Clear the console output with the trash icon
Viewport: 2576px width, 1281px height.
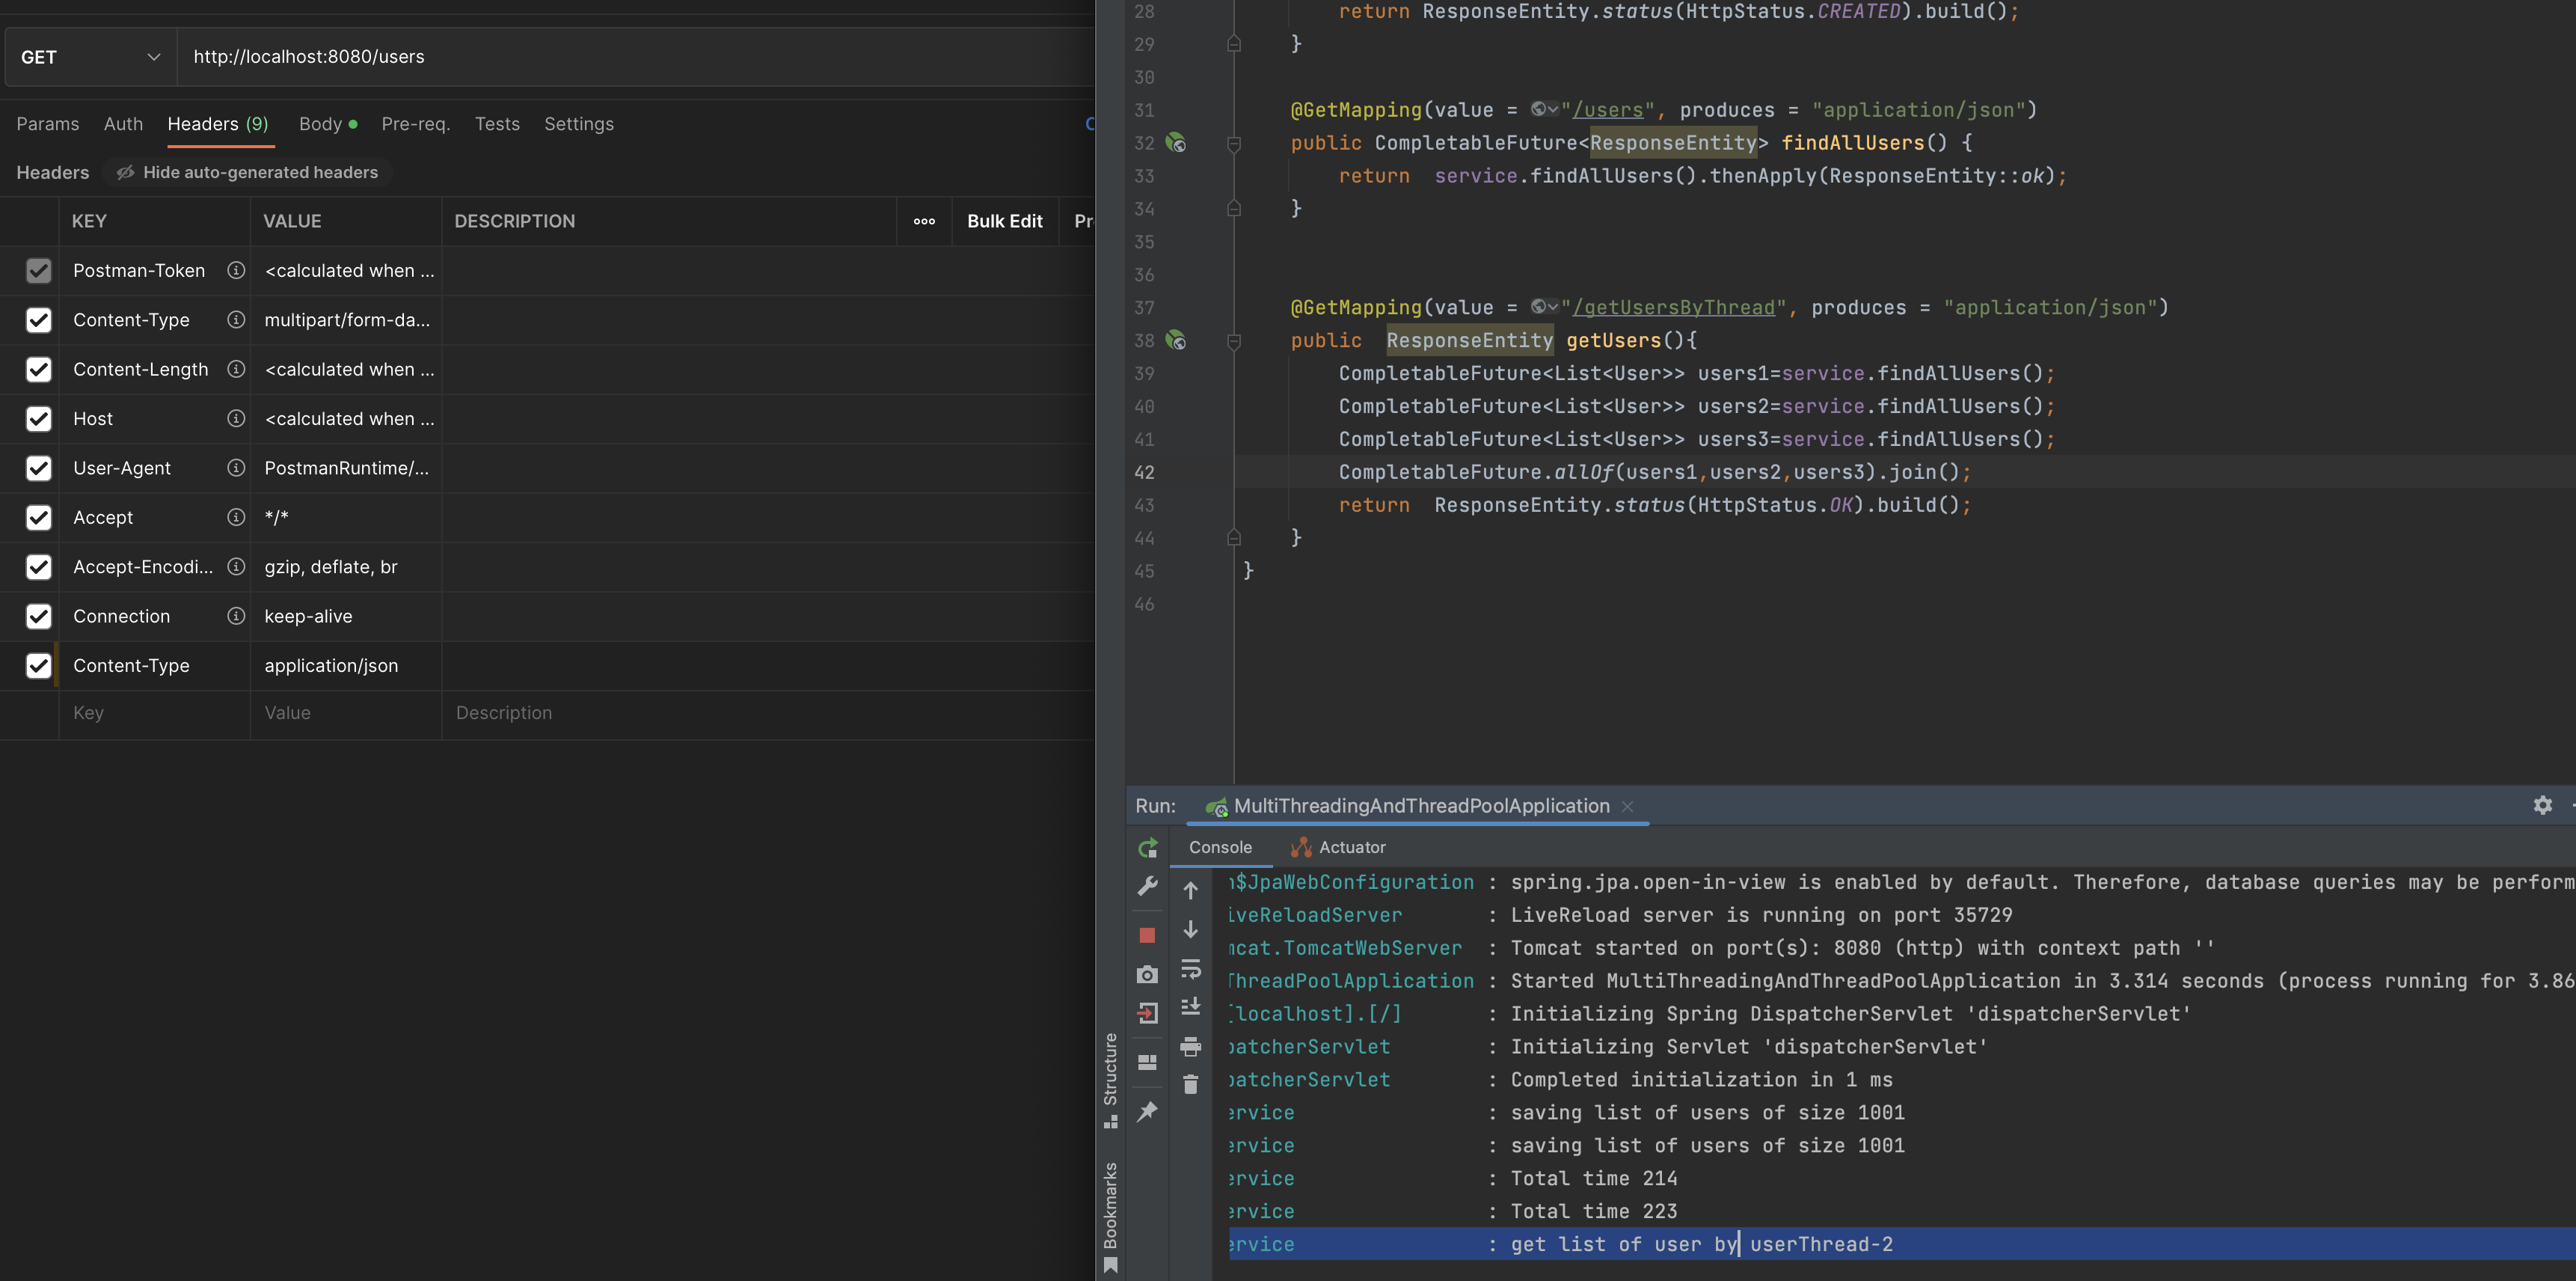[1191, 1081]
